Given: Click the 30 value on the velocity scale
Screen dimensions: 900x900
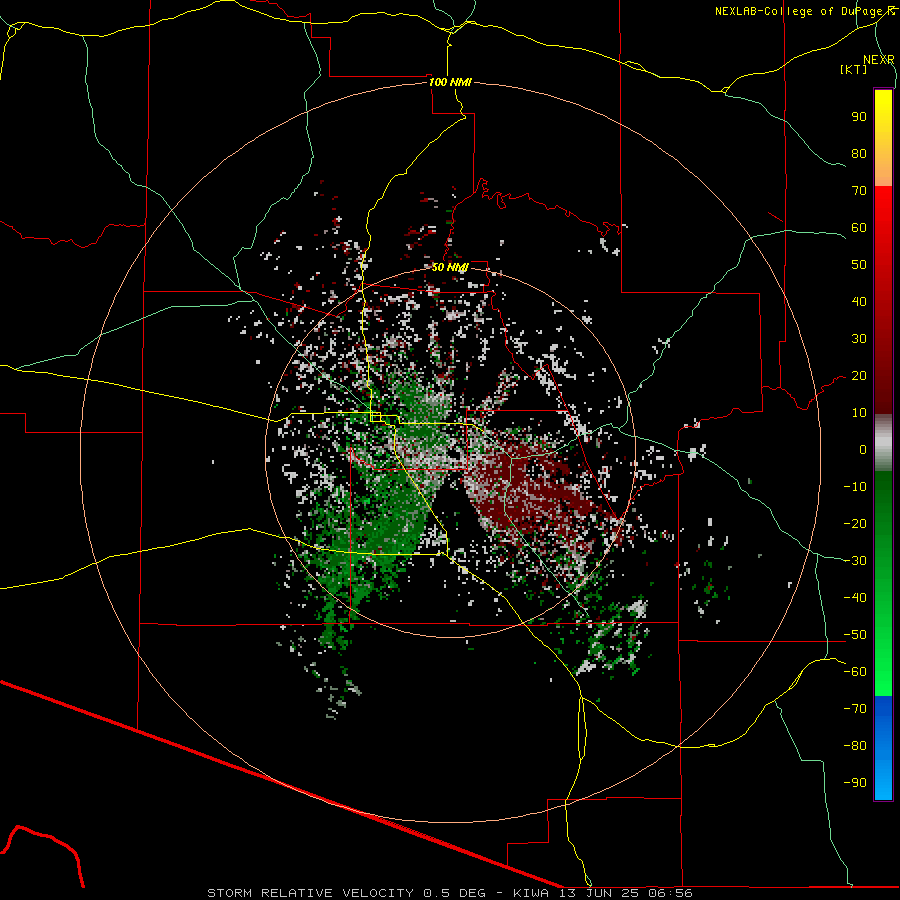Looking at the screenshot, I should coord(859,339).
